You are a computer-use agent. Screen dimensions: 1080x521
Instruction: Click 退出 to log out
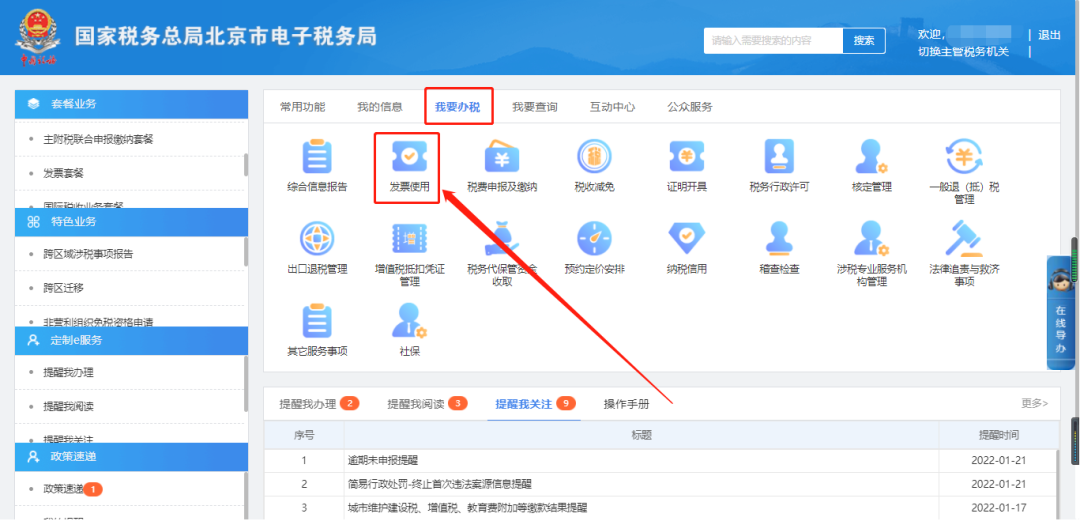[x=1049, y=35]
